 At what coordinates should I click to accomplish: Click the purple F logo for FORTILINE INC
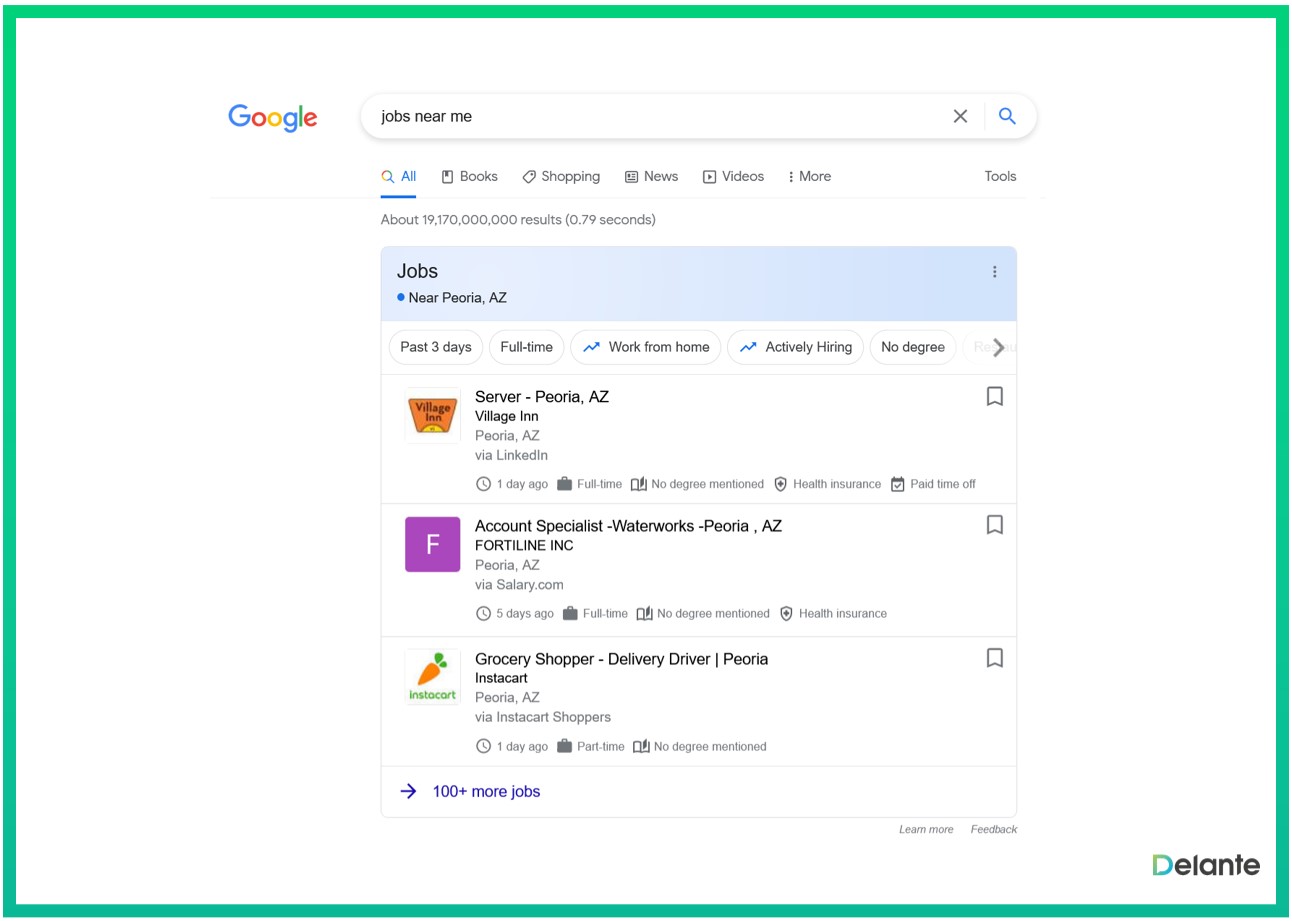[x=432, y=544]
